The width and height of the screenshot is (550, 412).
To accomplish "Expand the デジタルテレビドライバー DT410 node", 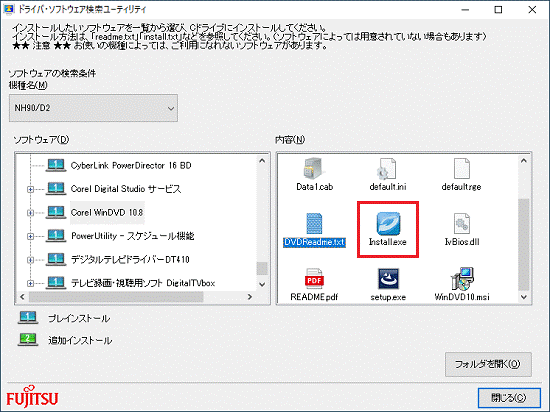I will click(31, 260).
